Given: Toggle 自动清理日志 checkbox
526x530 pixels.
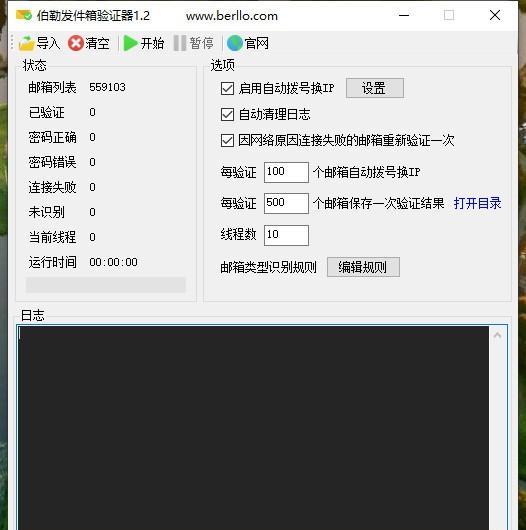Looking at the screenshot, I should (x=227, y=115).
